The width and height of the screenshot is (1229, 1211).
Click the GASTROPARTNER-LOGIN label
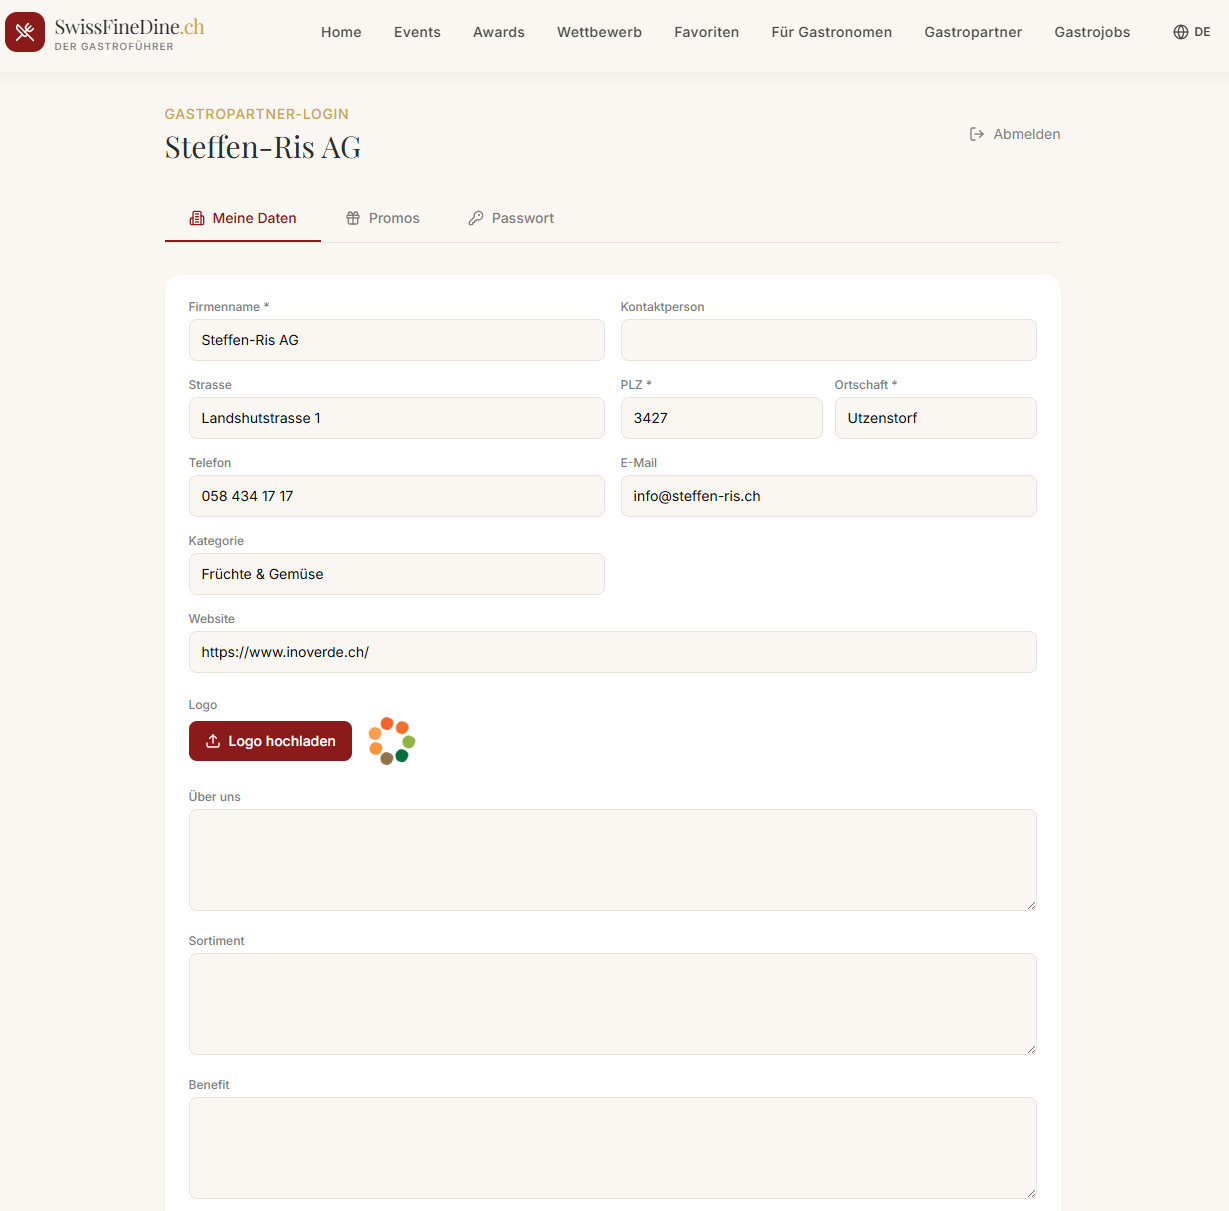pyautogui.click(x=257, y=114)
